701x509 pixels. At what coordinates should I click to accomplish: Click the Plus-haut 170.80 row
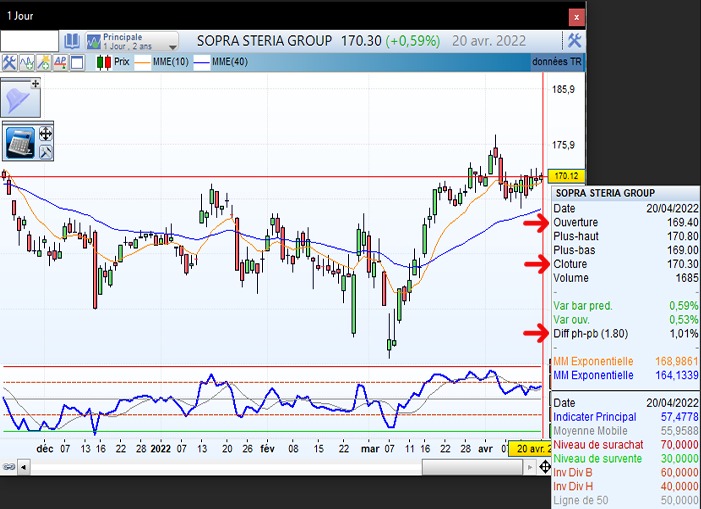[625, 236]
